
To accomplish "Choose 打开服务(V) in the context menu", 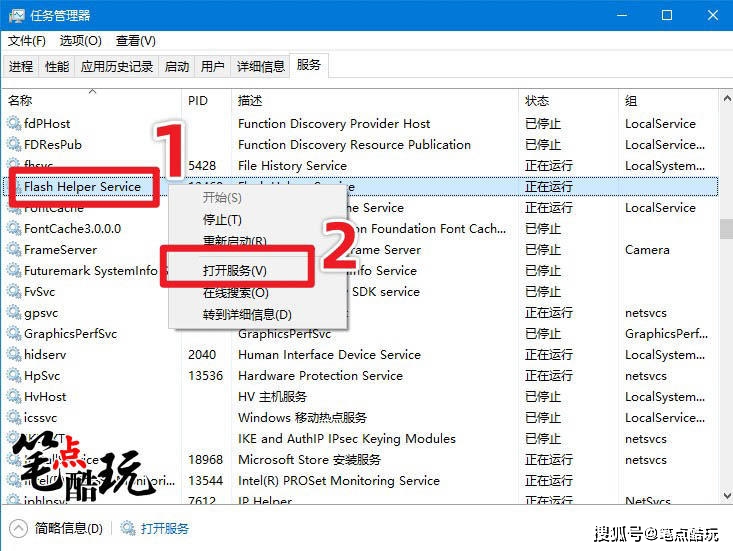I will click(x=235, y=271).
